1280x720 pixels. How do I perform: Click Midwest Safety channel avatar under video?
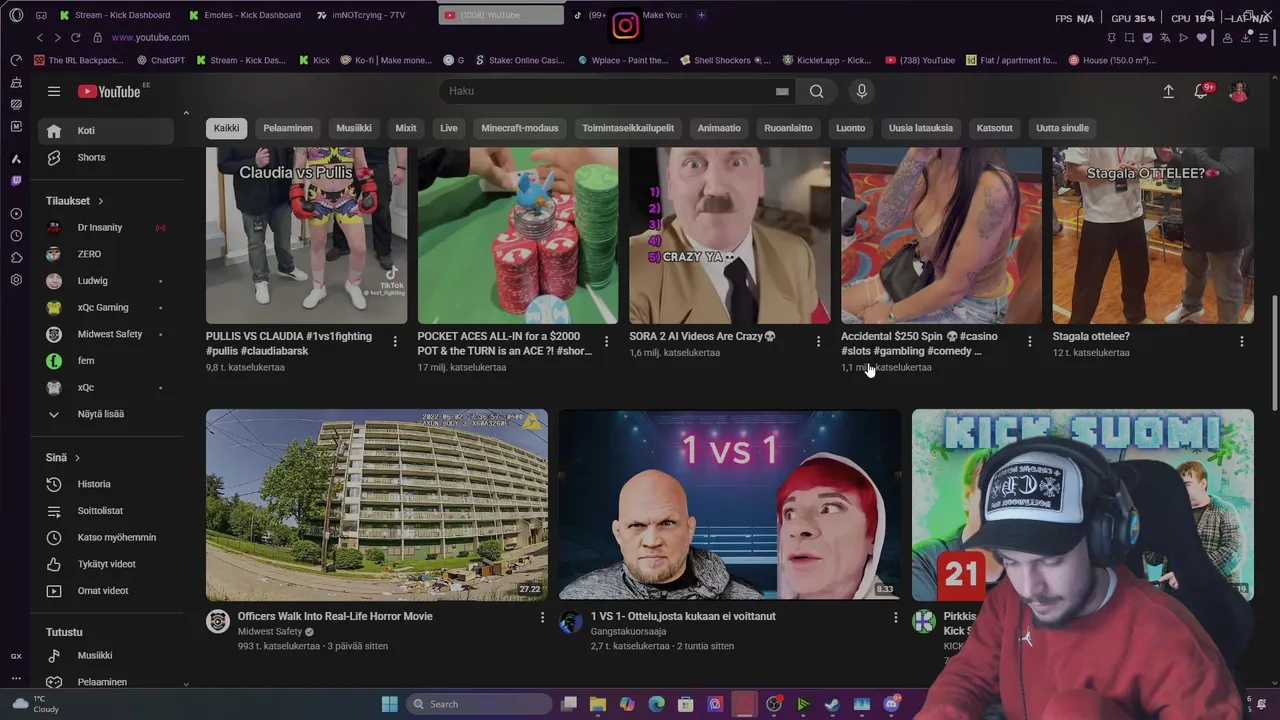(x=218, y=622)
